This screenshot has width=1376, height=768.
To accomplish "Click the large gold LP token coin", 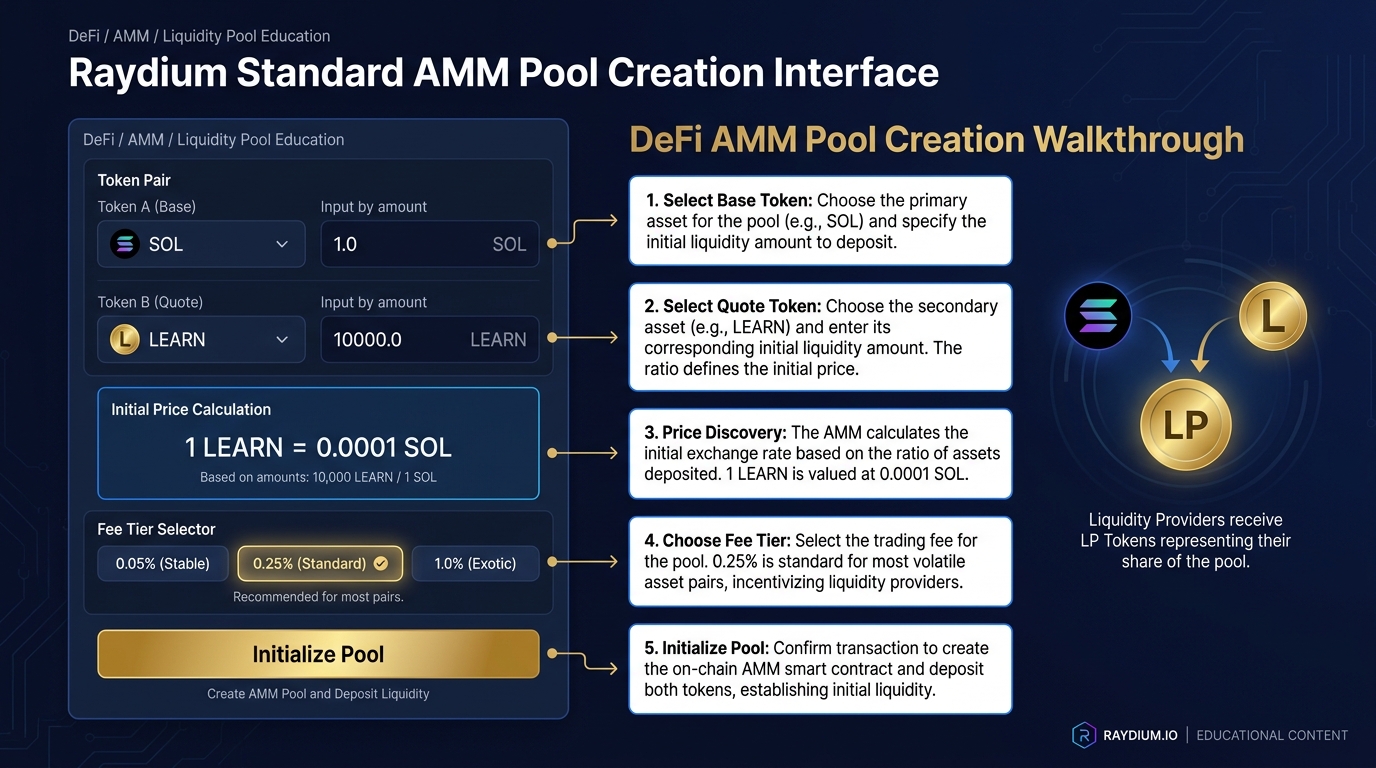I will coord(1186,427).
